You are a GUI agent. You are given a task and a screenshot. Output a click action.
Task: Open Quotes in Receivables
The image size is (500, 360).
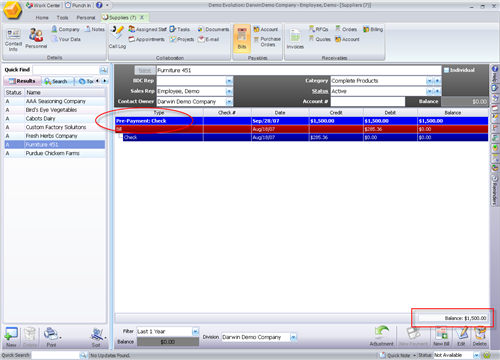click(320, 39)
